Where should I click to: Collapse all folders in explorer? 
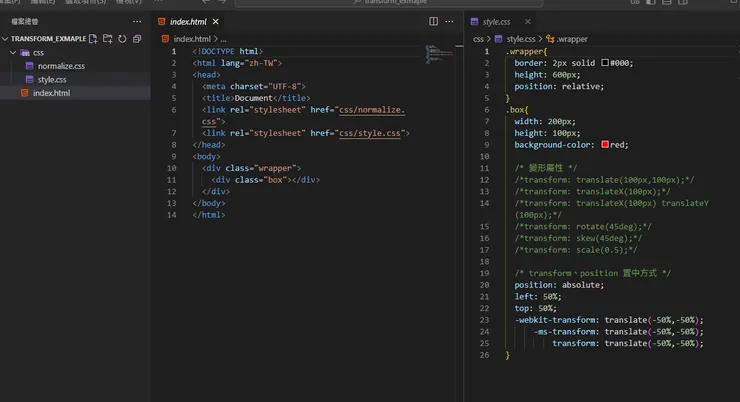pyautogui.click(x=137, y=39)
